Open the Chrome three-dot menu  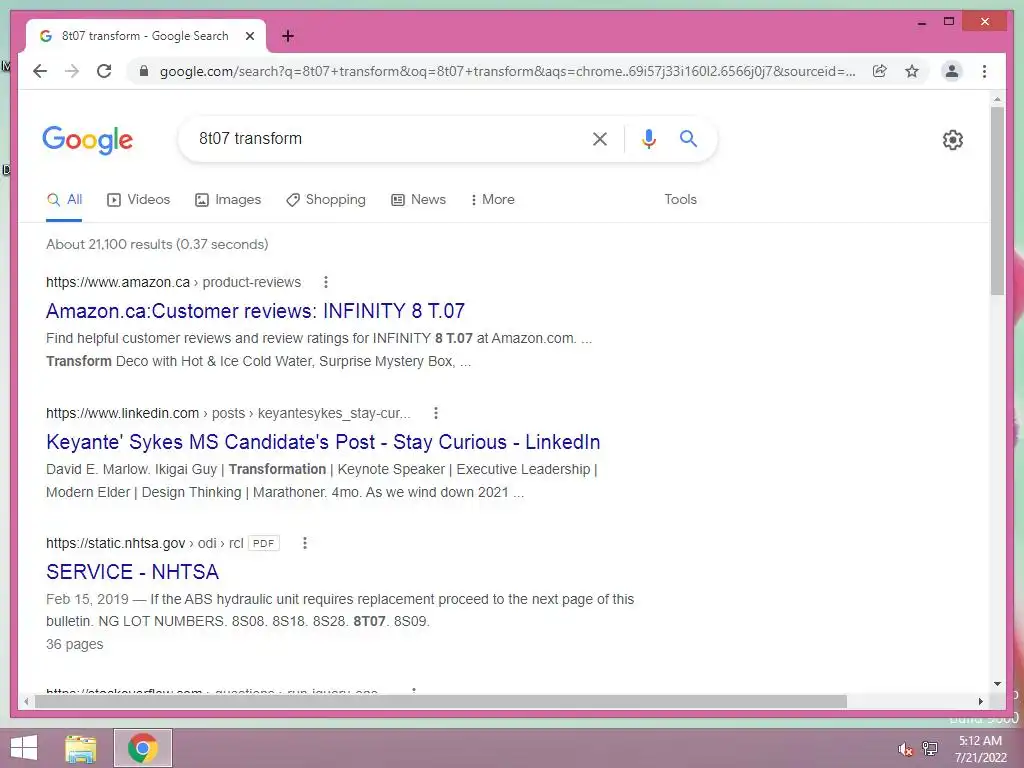984,71
